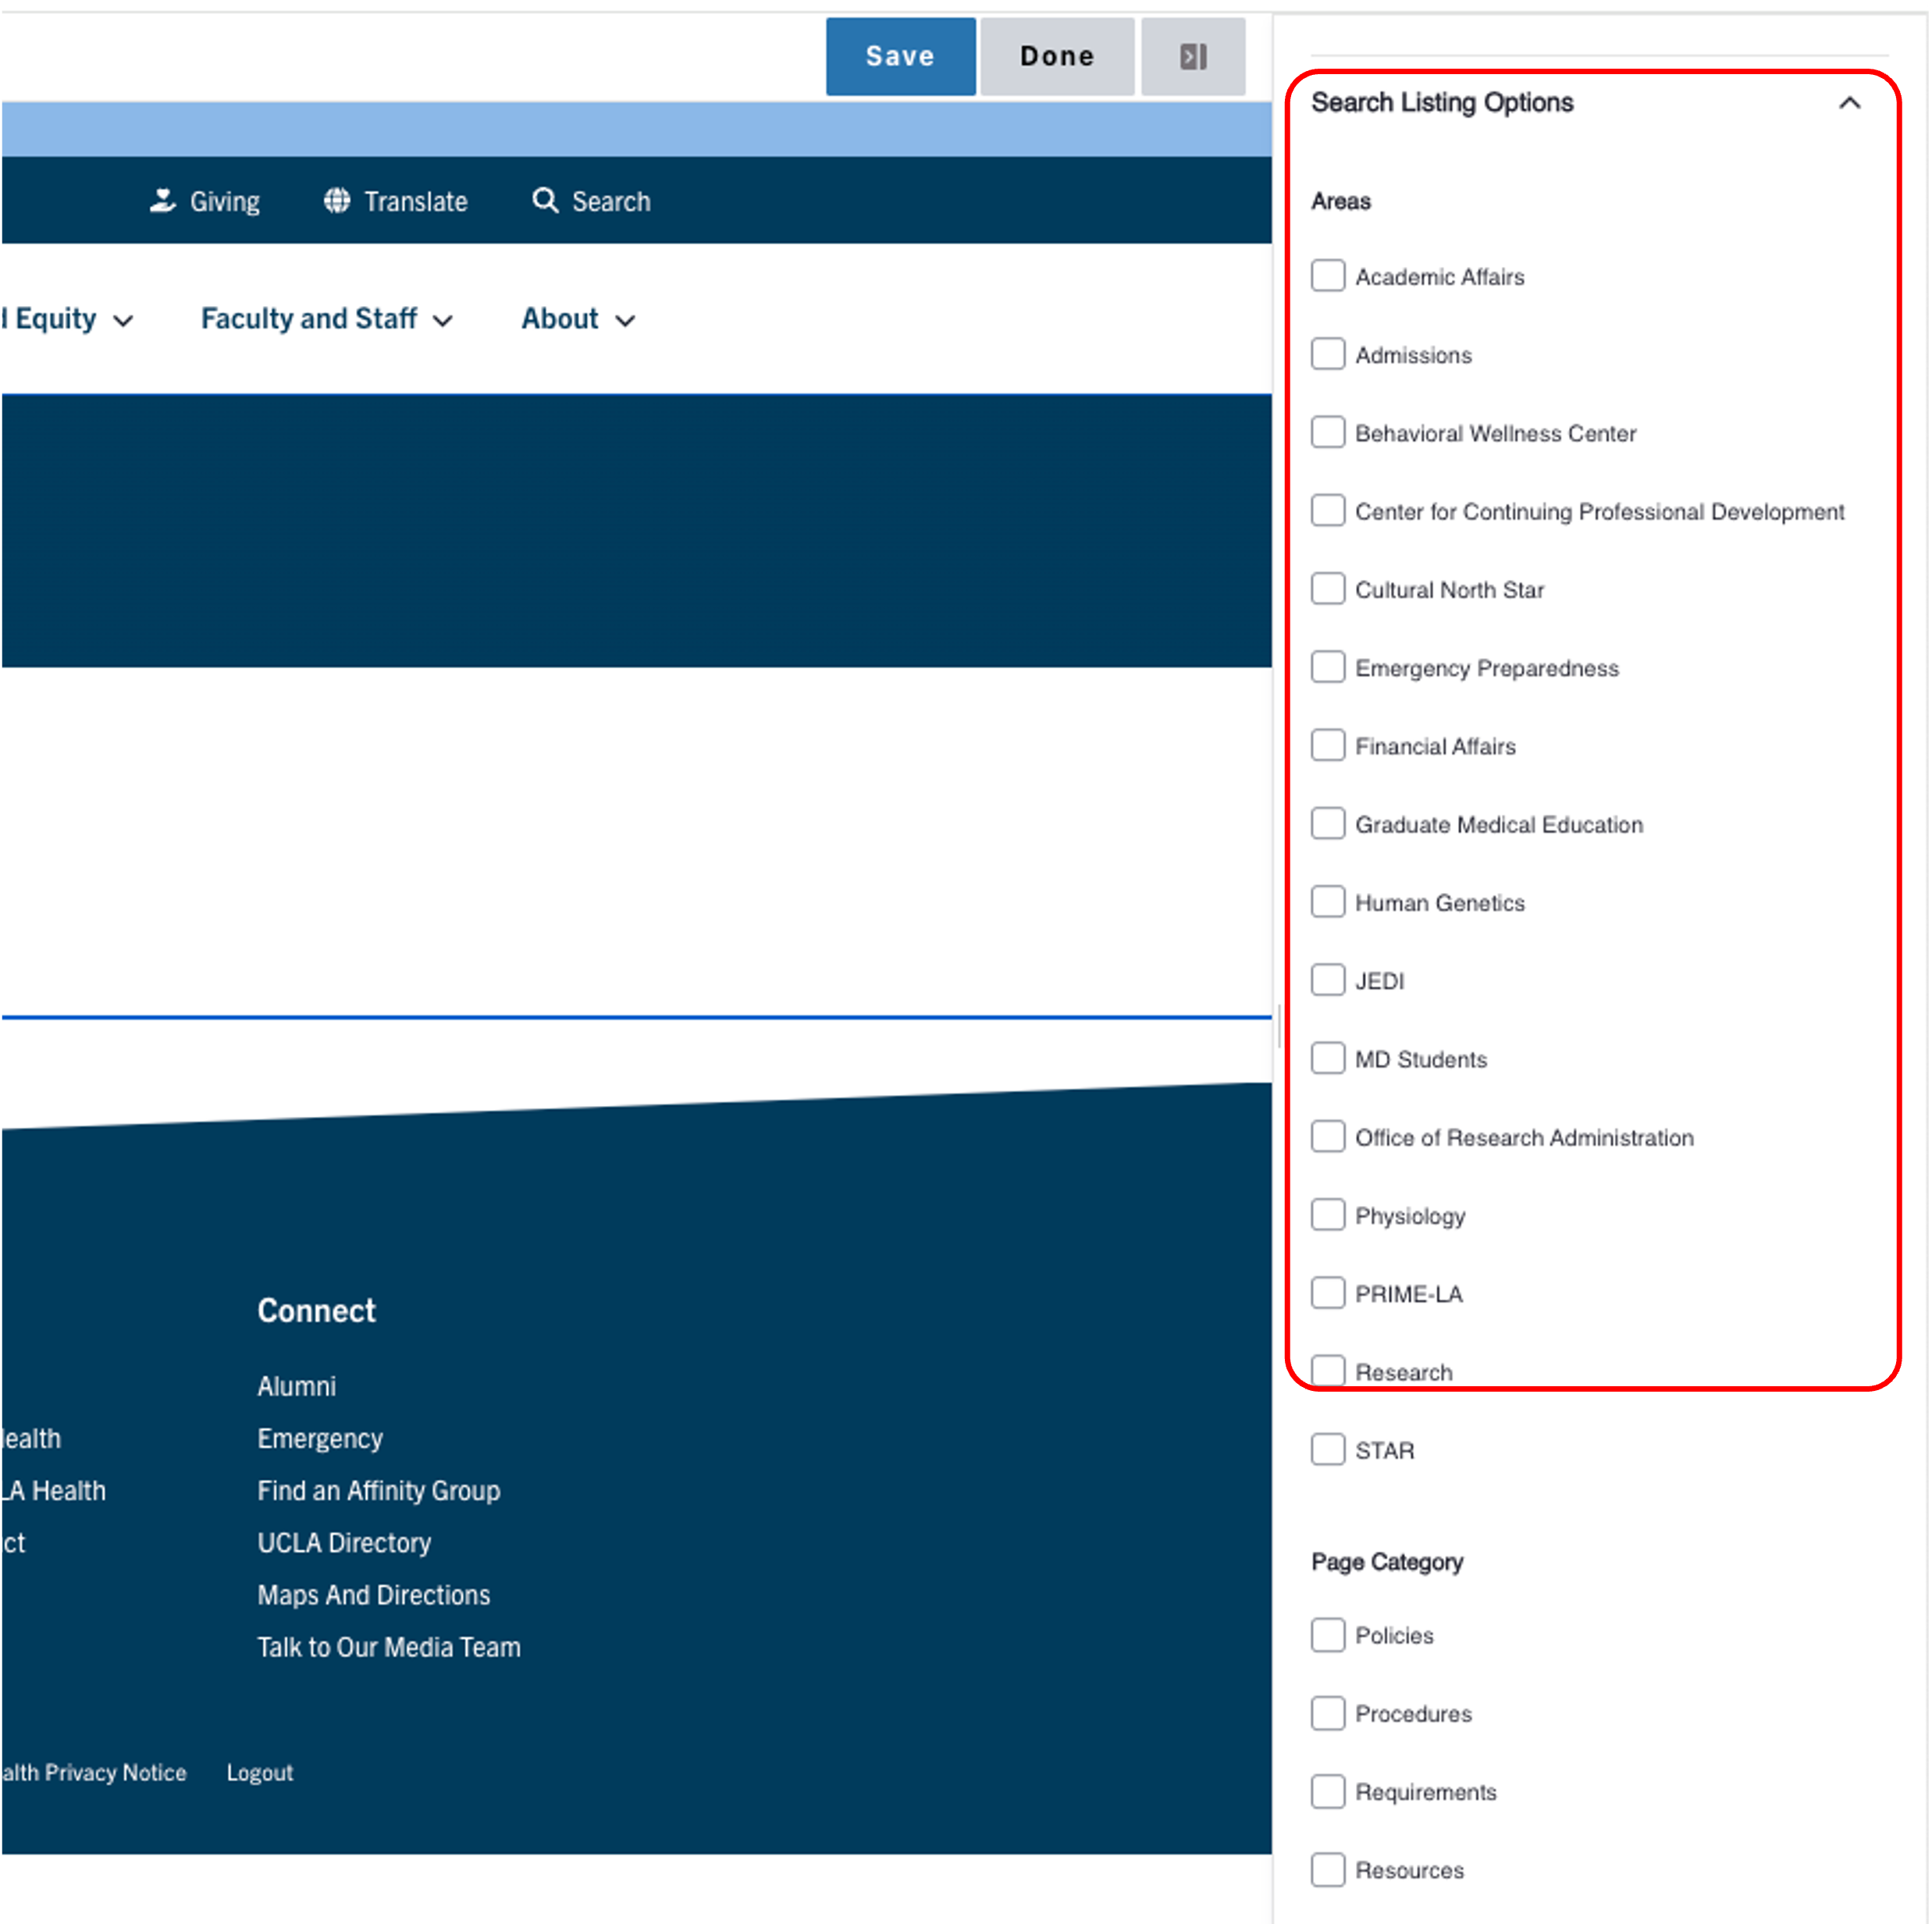Image resolution: width=1932 pixels, height=1924 pixels.
Task: Click the Logout link in footer
Action: 259,1772
